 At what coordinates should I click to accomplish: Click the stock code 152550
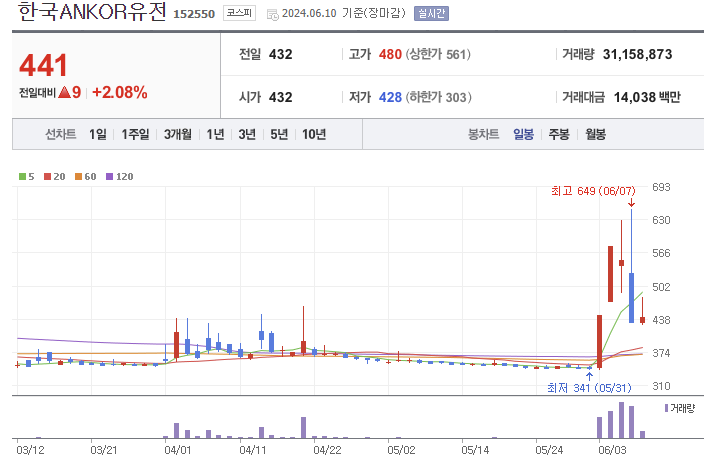click(x=194, y=14)
